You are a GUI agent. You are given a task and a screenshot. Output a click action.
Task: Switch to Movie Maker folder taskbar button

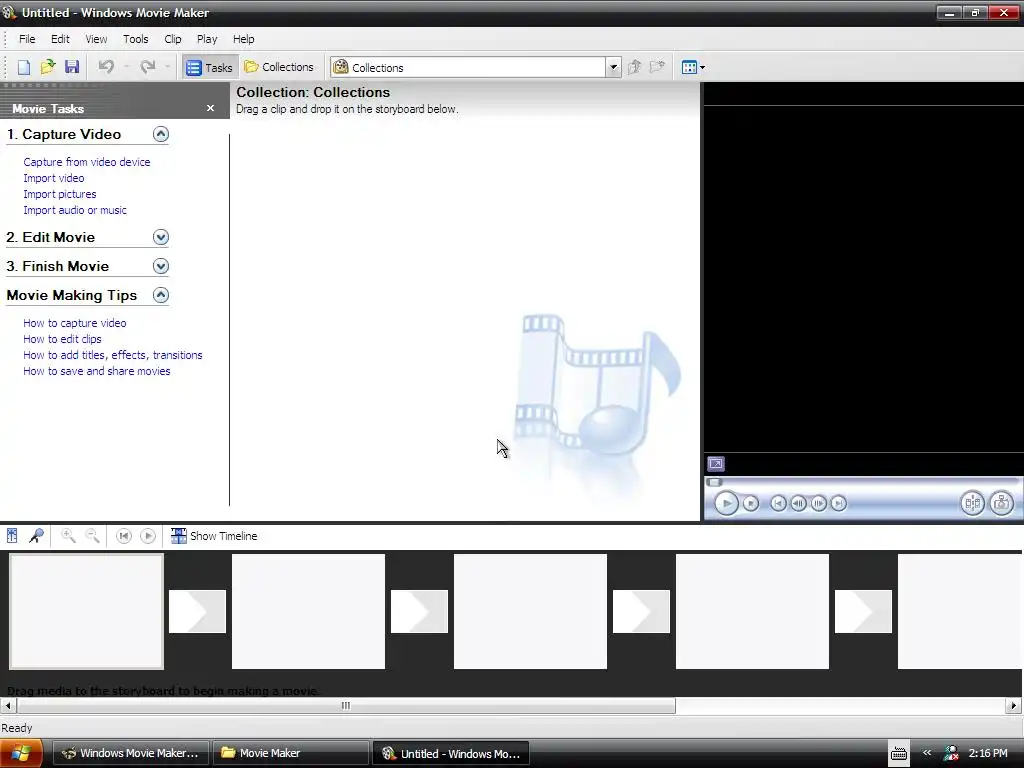pyautogui.click(x=291, y=753)
